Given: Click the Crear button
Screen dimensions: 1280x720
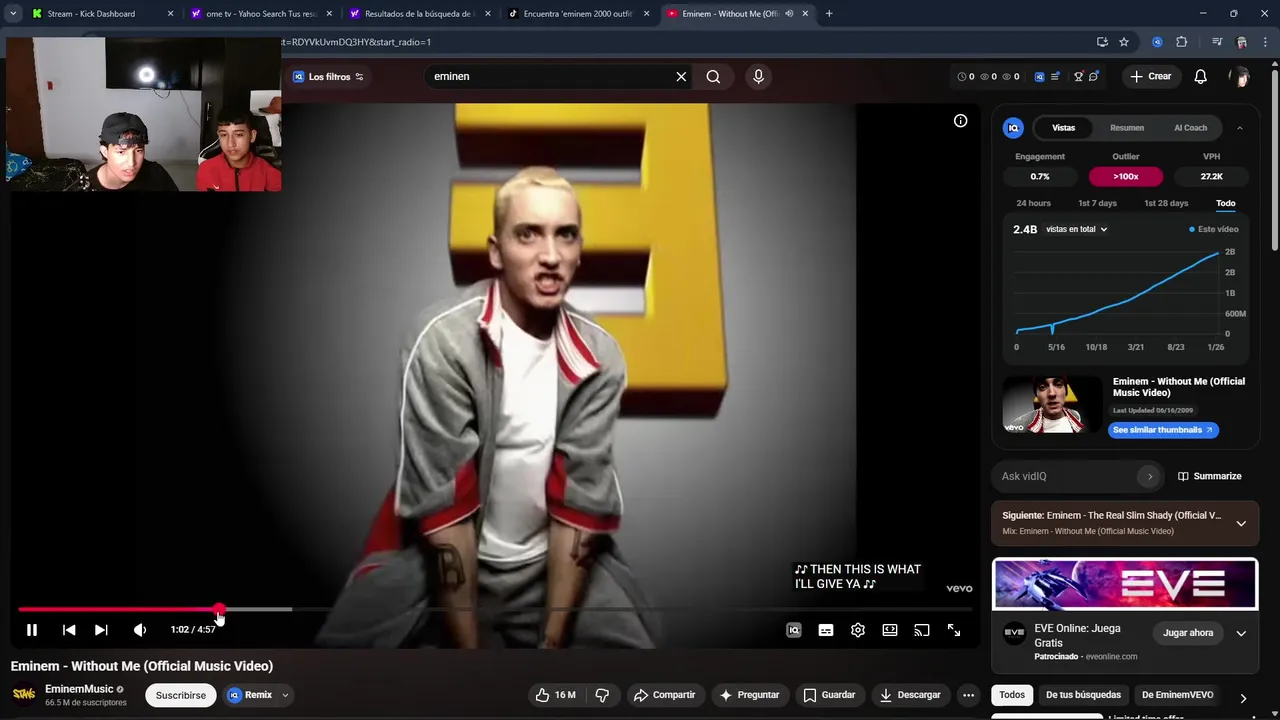Looking at the screenshot, I should (x=1151, y=76).
